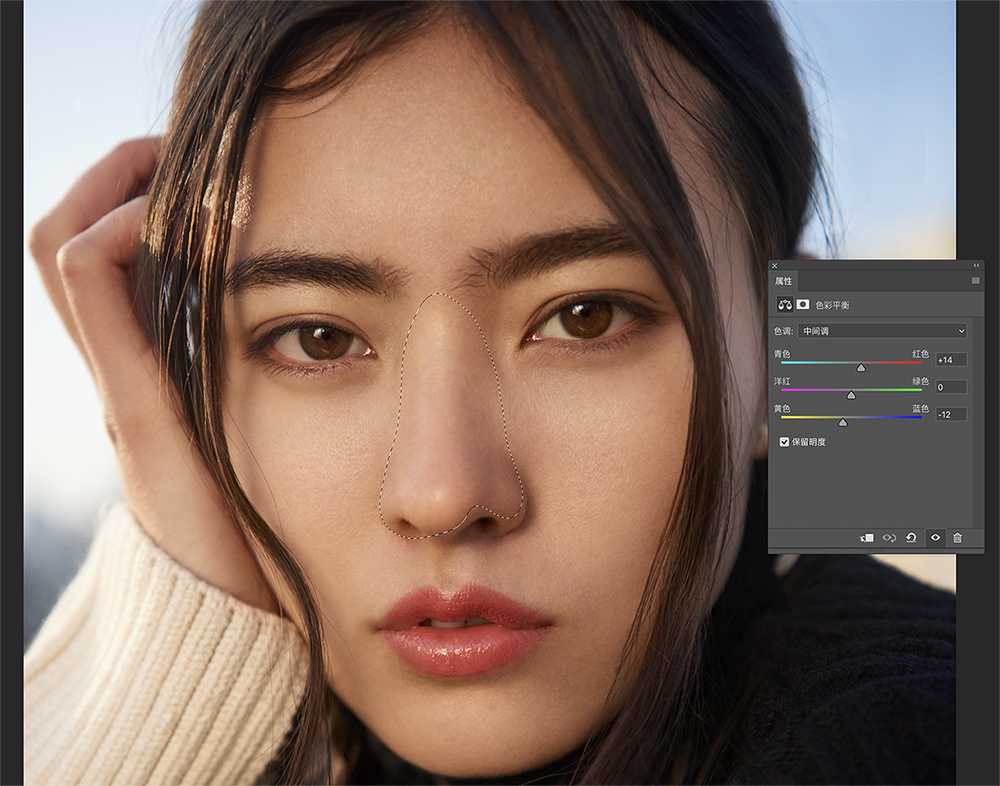
Task: Select the layer mask icon in Properties
Action: [x=803, y=304]
